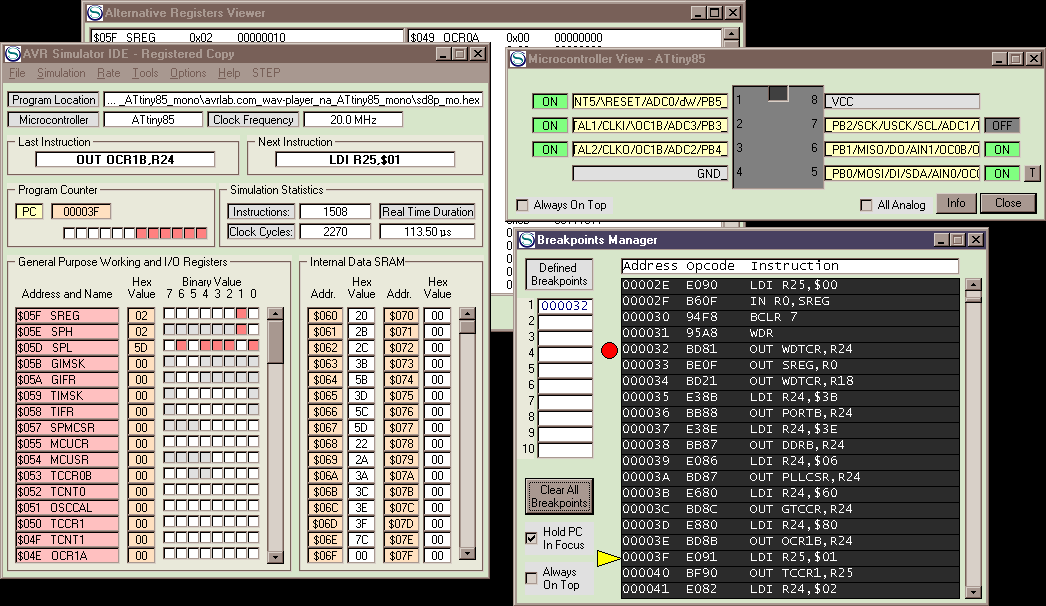
Task: Click the SPL hex value 5D
Action: pyautogui.click(x=141, y=348)
